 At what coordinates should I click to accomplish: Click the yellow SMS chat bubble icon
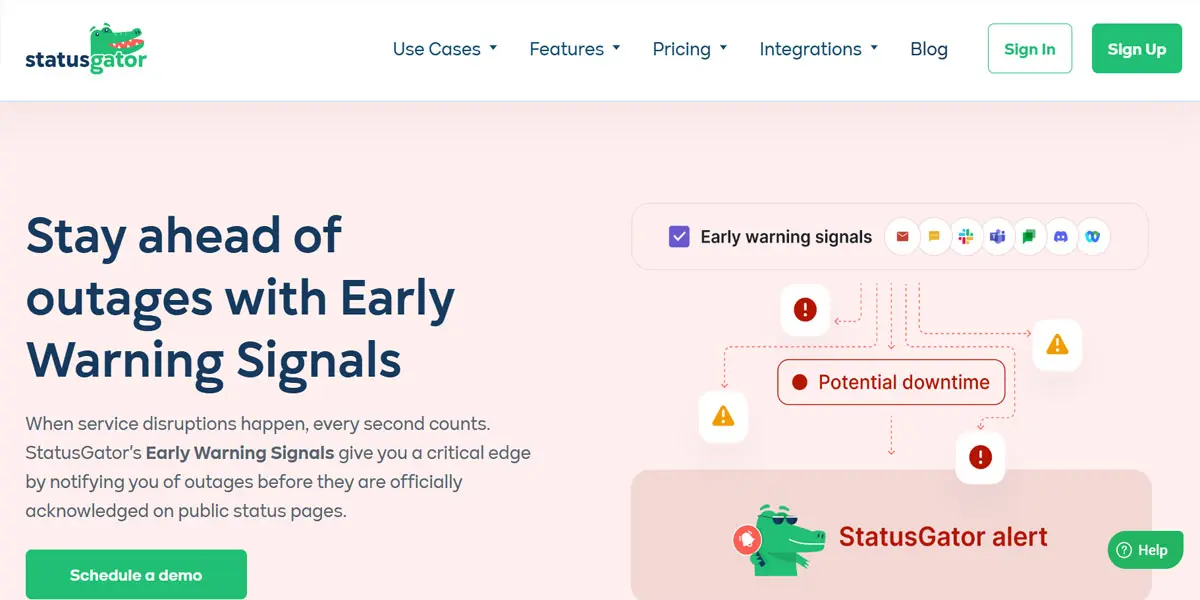934,237
